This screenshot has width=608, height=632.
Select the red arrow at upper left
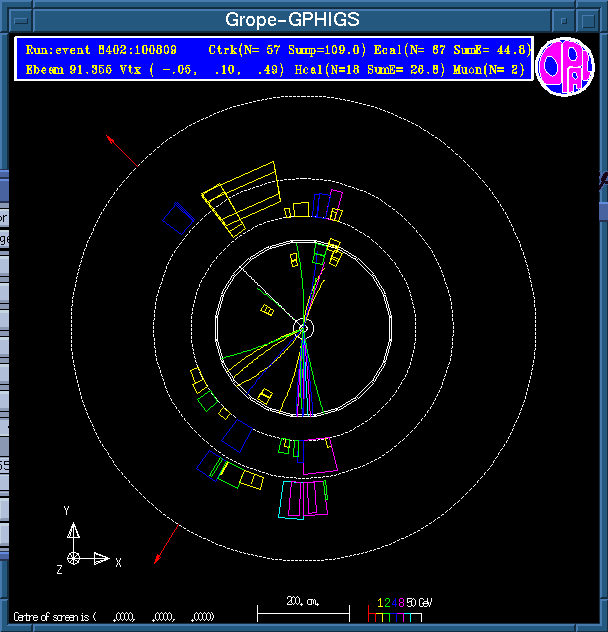(x=122, y=149)
